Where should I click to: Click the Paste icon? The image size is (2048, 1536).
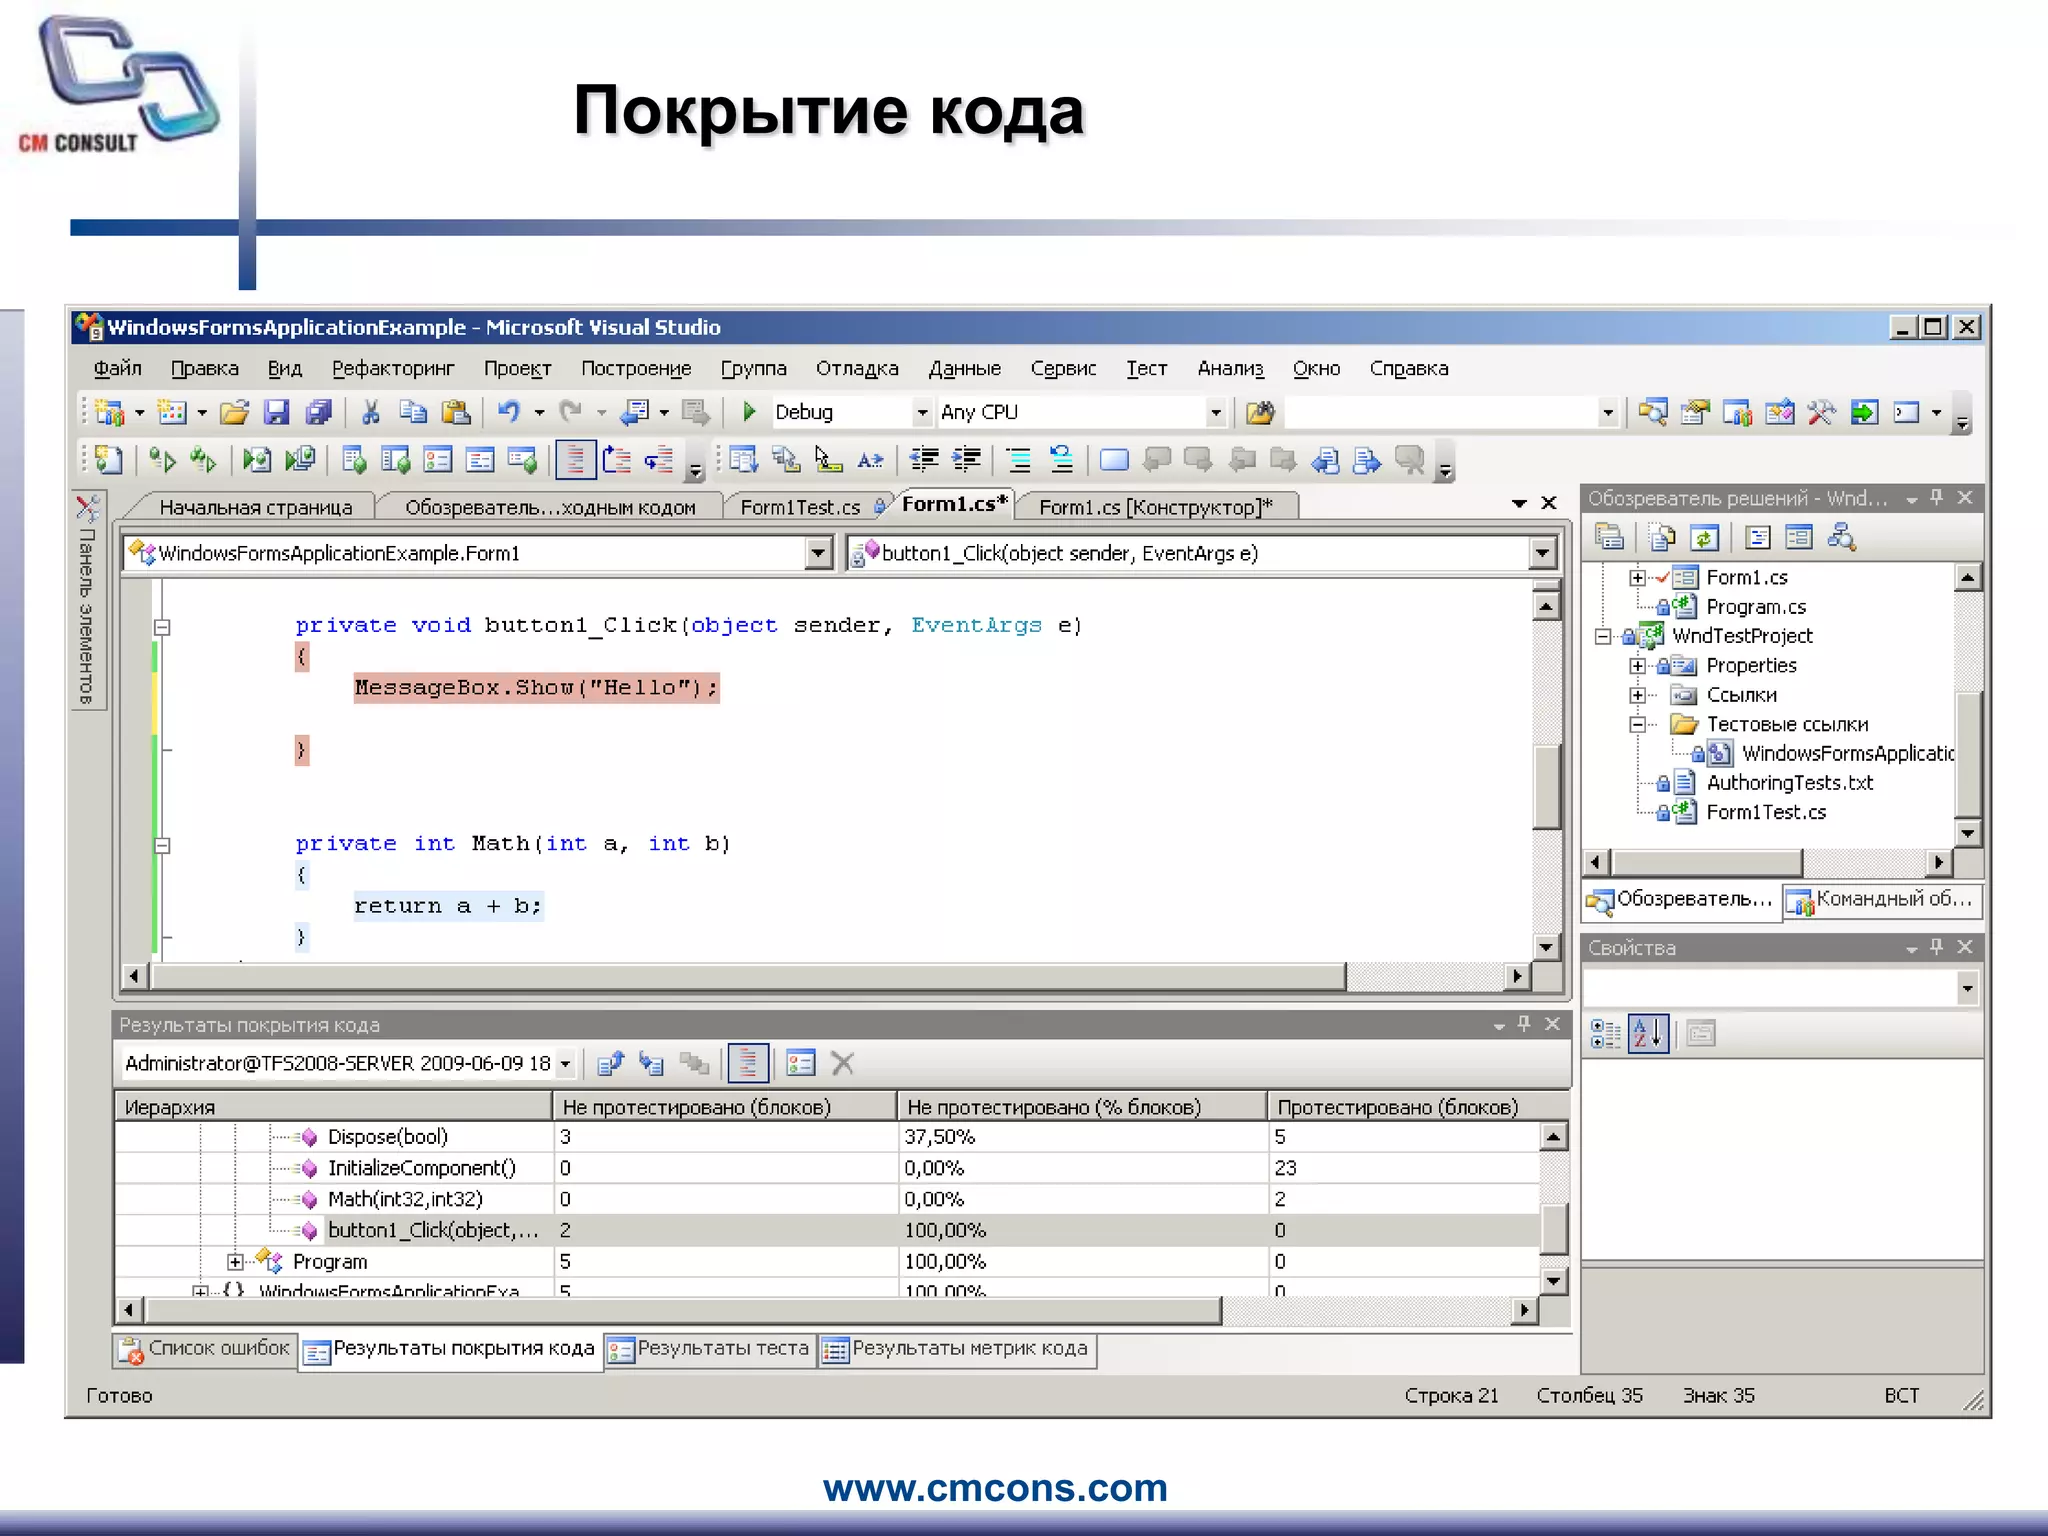point(456,412)
